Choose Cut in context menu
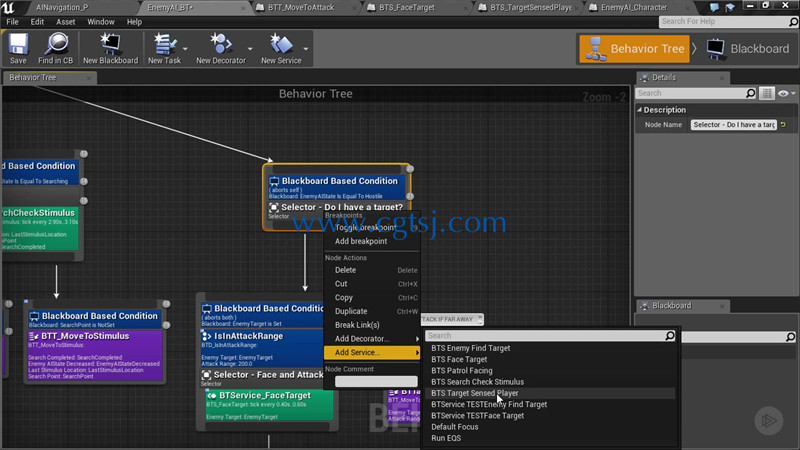Viewport: 800px width, 450px height. [371, 284]
